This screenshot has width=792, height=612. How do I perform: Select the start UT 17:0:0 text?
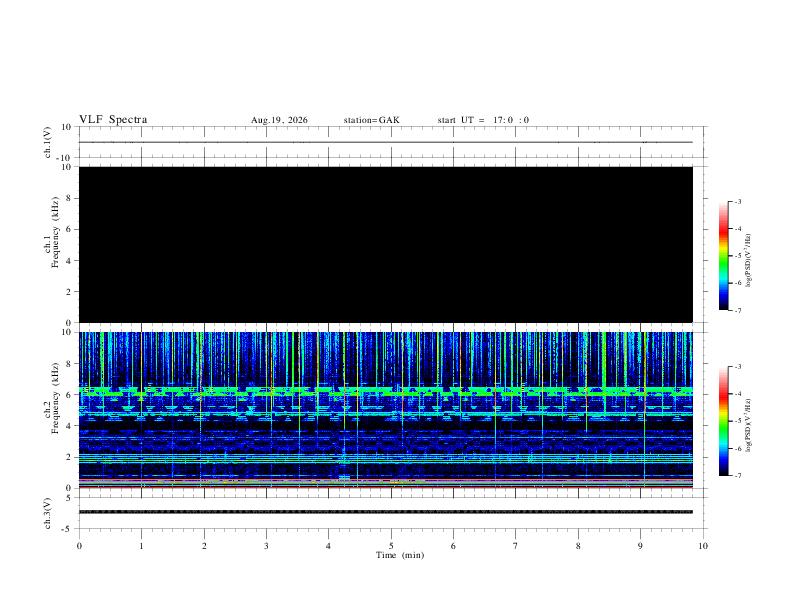(483, 120)
